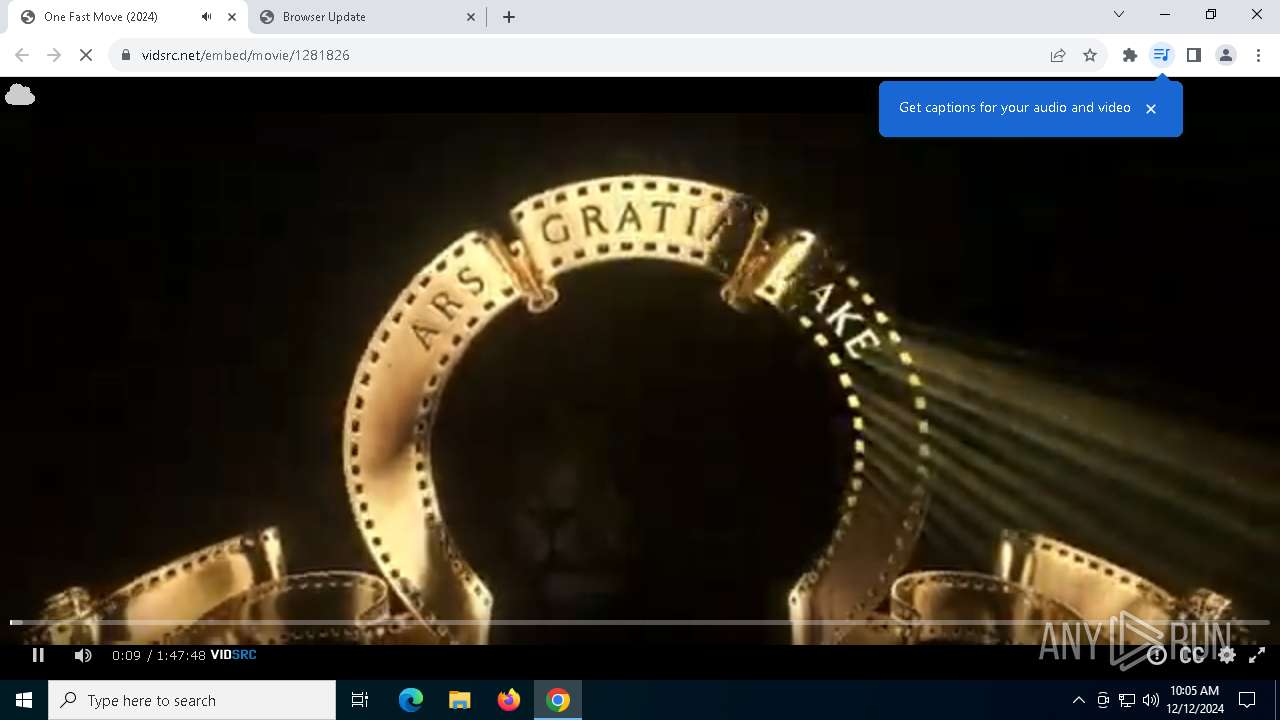Show hidden system tray icons
Image resolution: width=1280 pixels, height=720 pixels.
pos(1078,700)
